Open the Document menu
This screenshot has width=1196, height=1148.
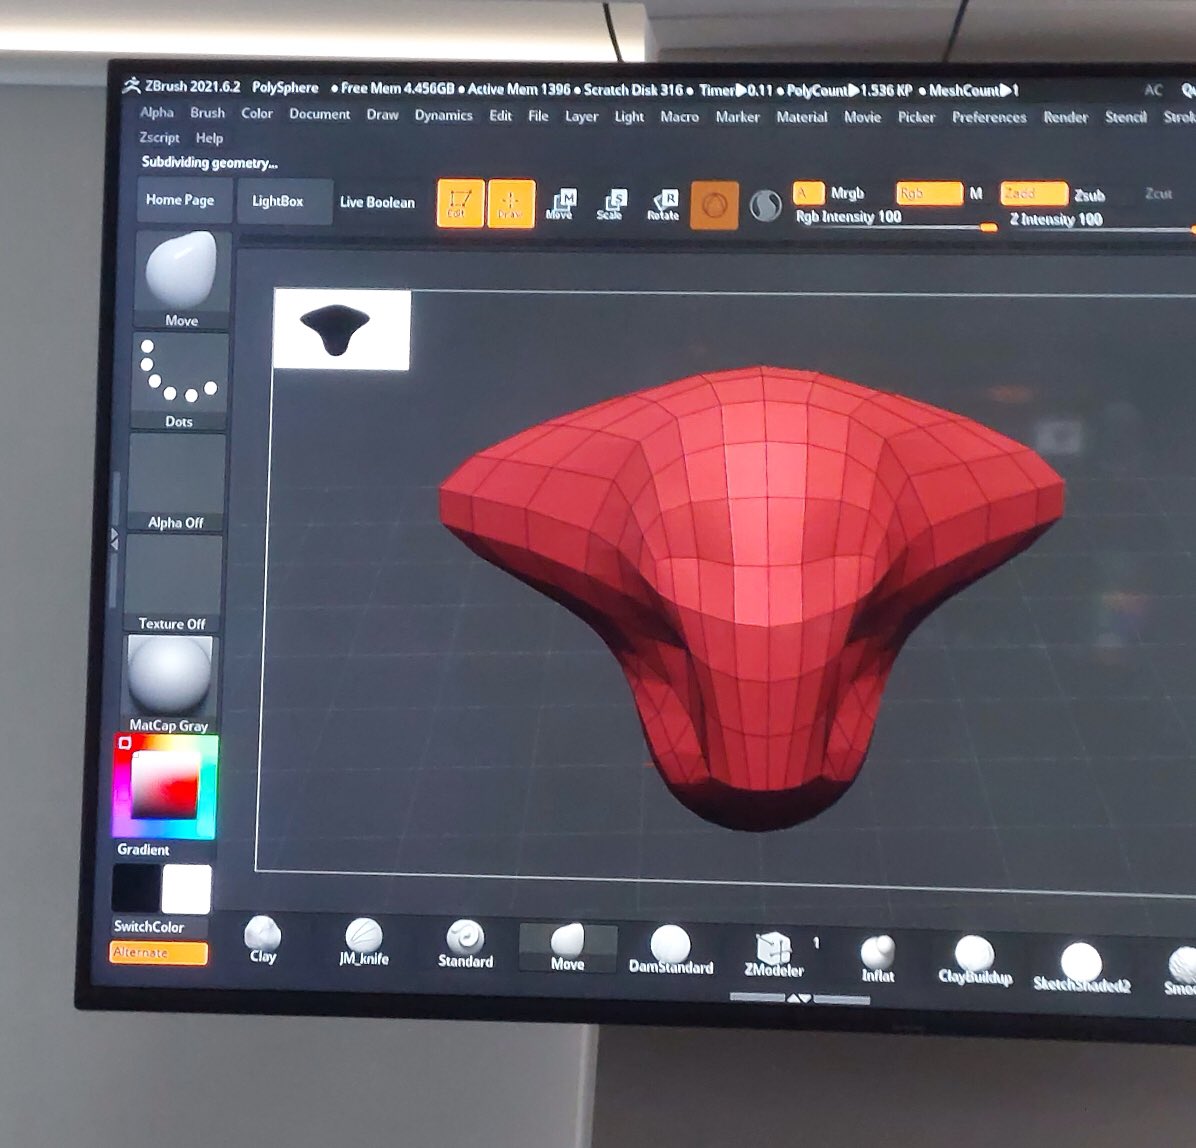[x=320, y=114]
